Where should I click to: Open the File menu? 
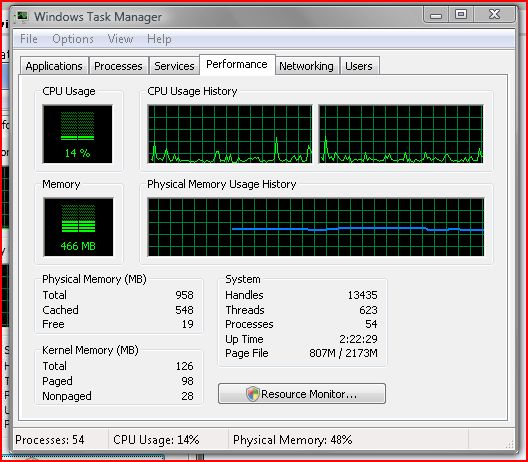pos(29,39)
